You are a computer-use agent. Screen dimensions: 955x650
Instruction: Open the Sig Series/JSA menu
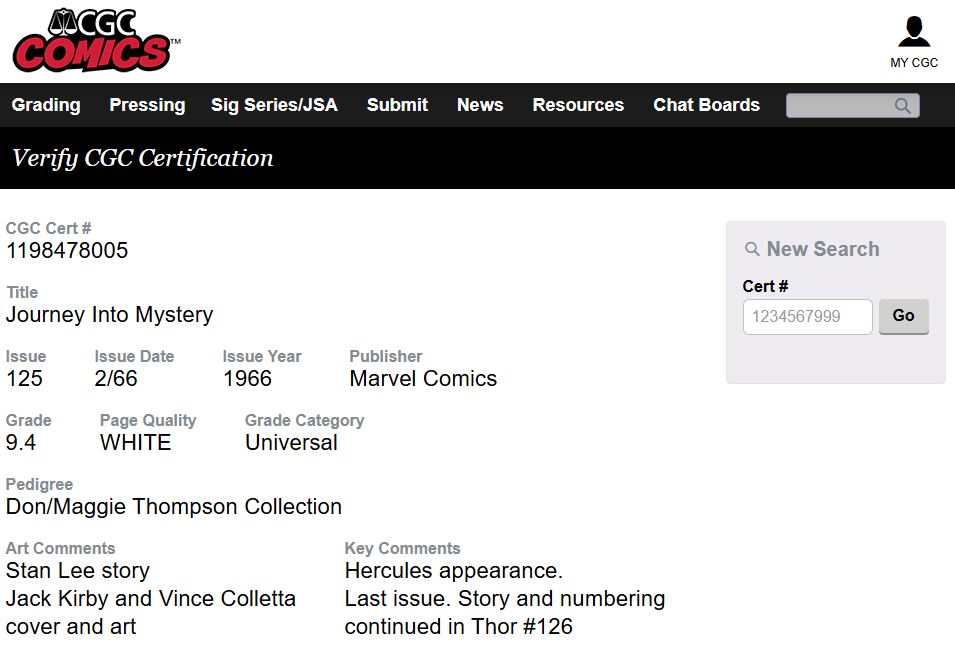point(274,105)
